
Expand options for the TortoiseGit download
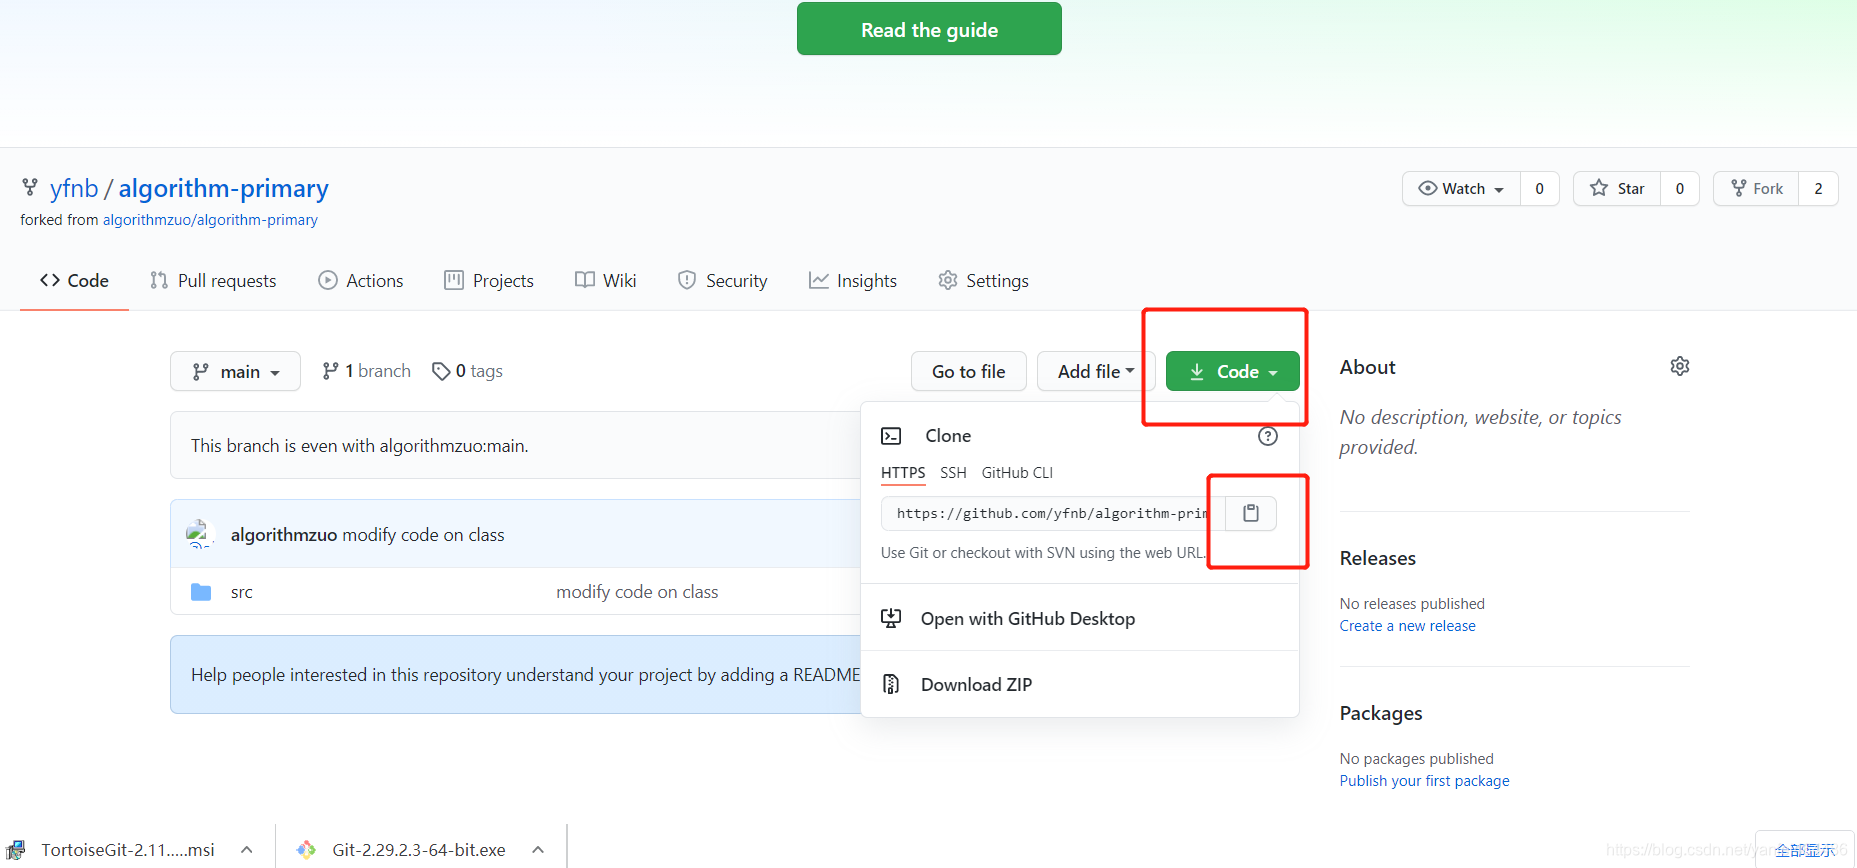246,850
